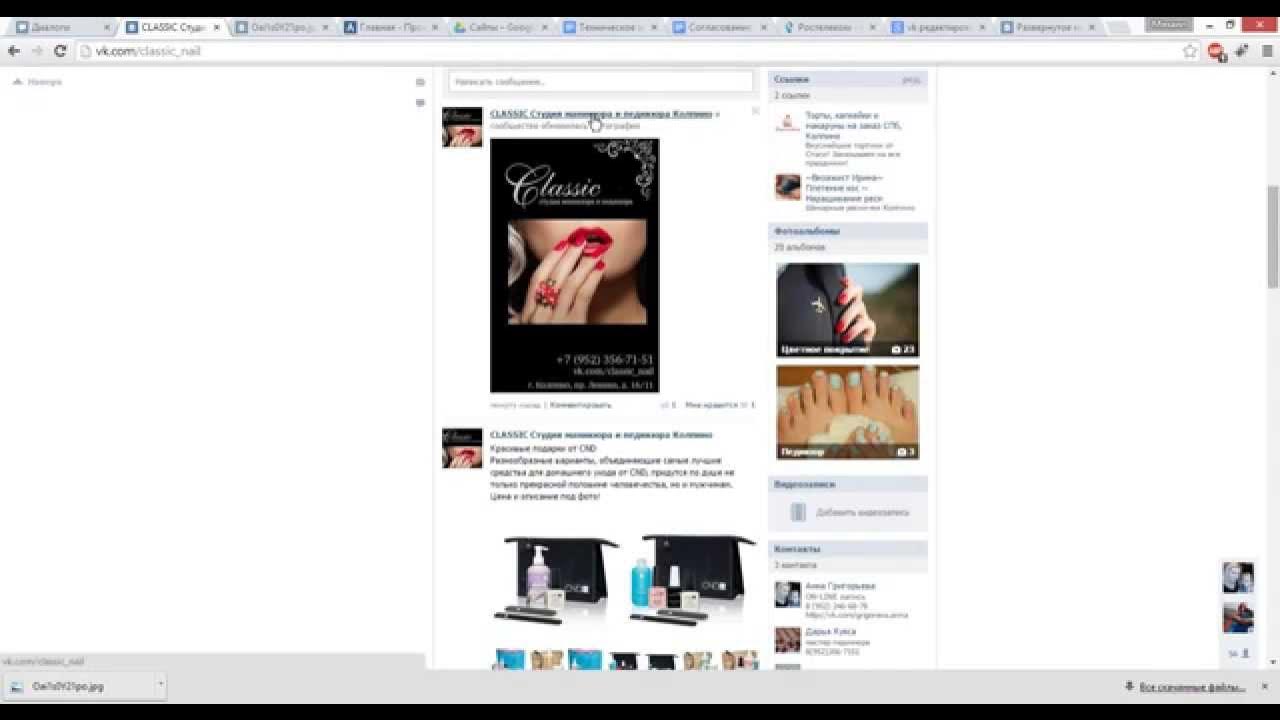Open the upper chat avatar on right edge
The height and width of the screenshot is (720, 1280).
click(x=1237, y=577)
